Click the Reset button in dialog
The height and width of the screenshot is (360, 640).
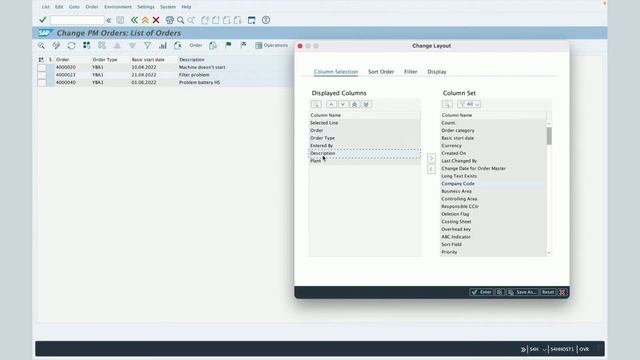point(548,292)
